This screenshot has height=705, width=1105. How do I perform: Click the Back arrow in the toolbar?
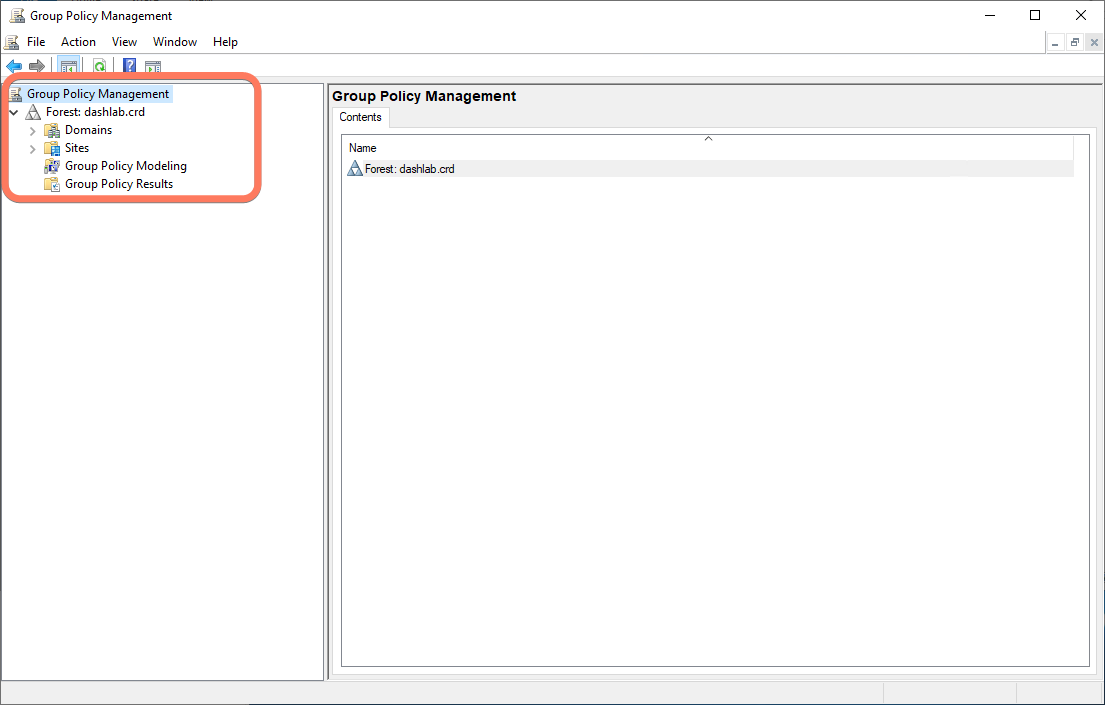pos(14,66)
